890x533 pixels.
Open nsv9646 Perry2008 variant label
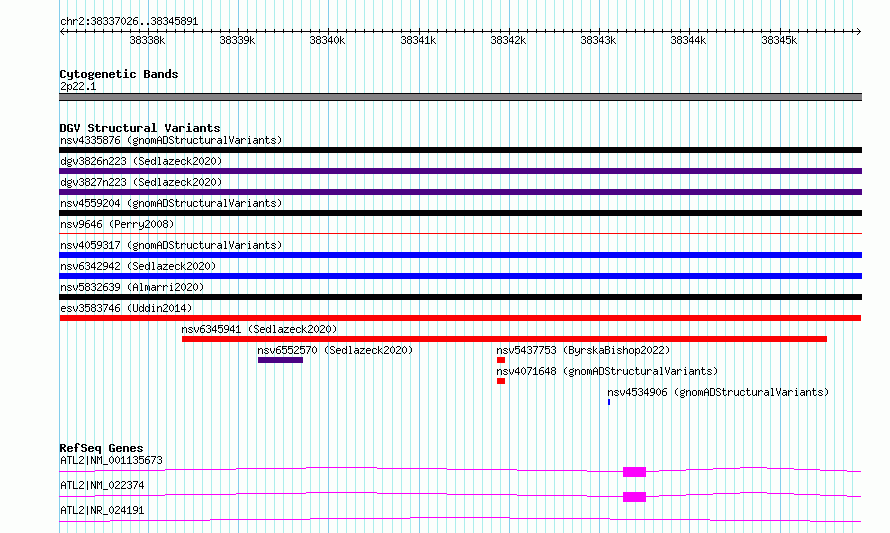[x=117, y=224]
